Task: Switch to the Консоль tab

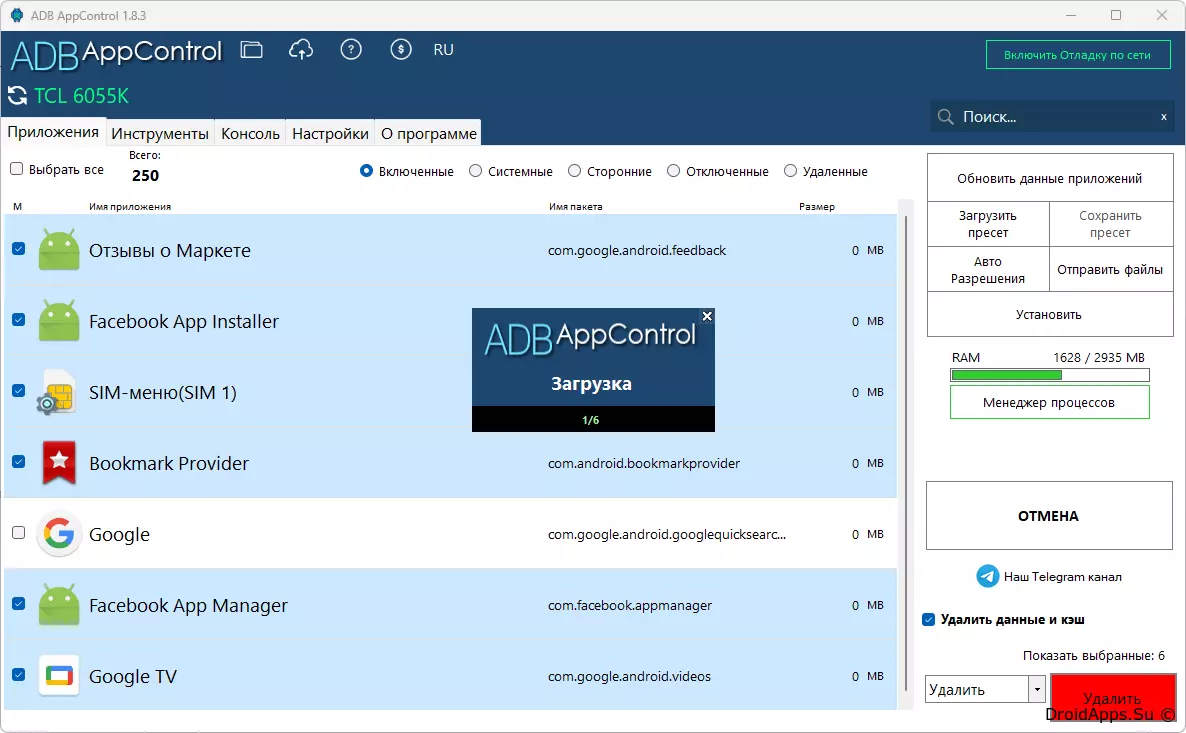Action: click(x=250, y=134)
